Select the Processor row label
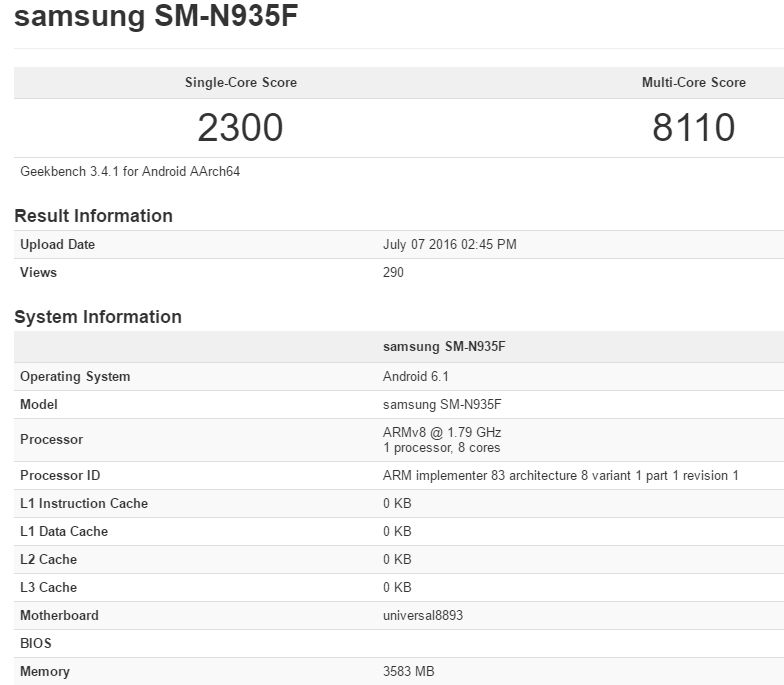Image resolution: width=784 pixels, height=685 pixels. click(x=52, y=440)
